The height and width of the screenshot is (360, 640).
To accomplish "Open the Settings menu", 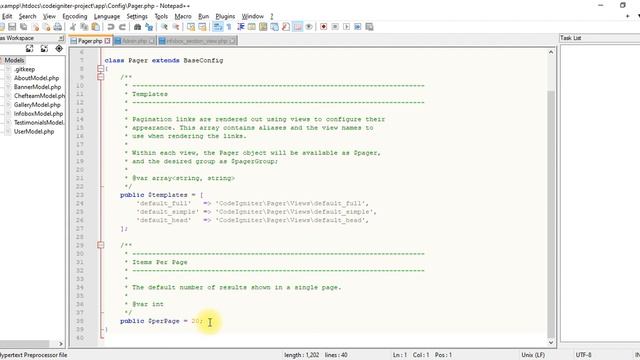I will coord(137,16).
